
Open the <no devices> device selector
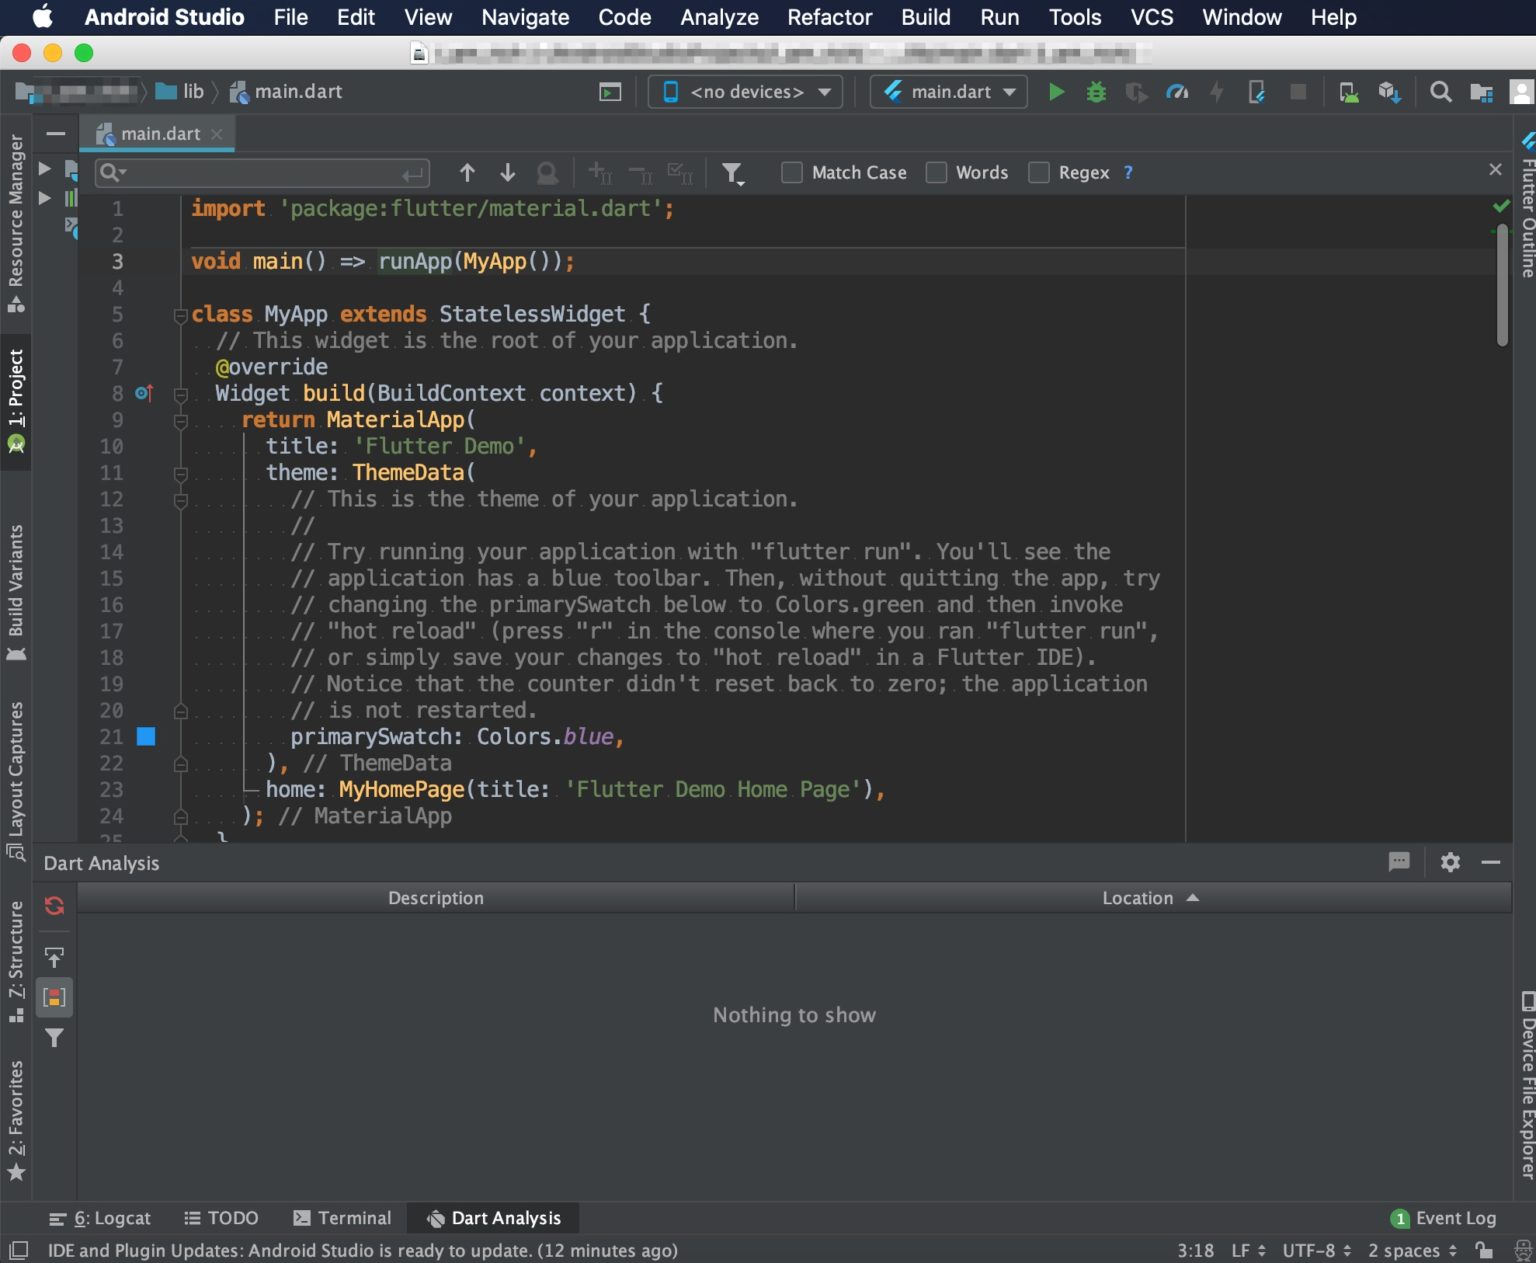pyautogui.click(x=744, y=91)
